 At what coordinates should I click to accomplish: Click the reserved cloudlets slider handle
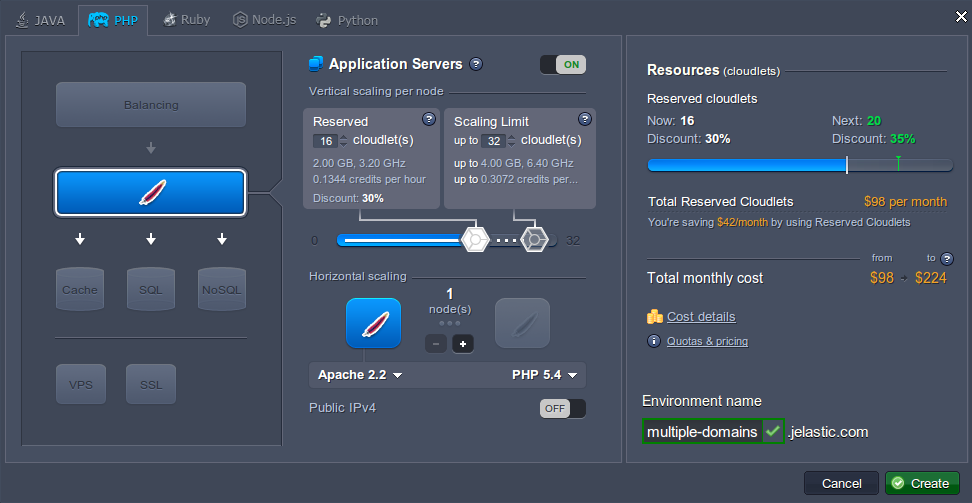pos(475,240)
